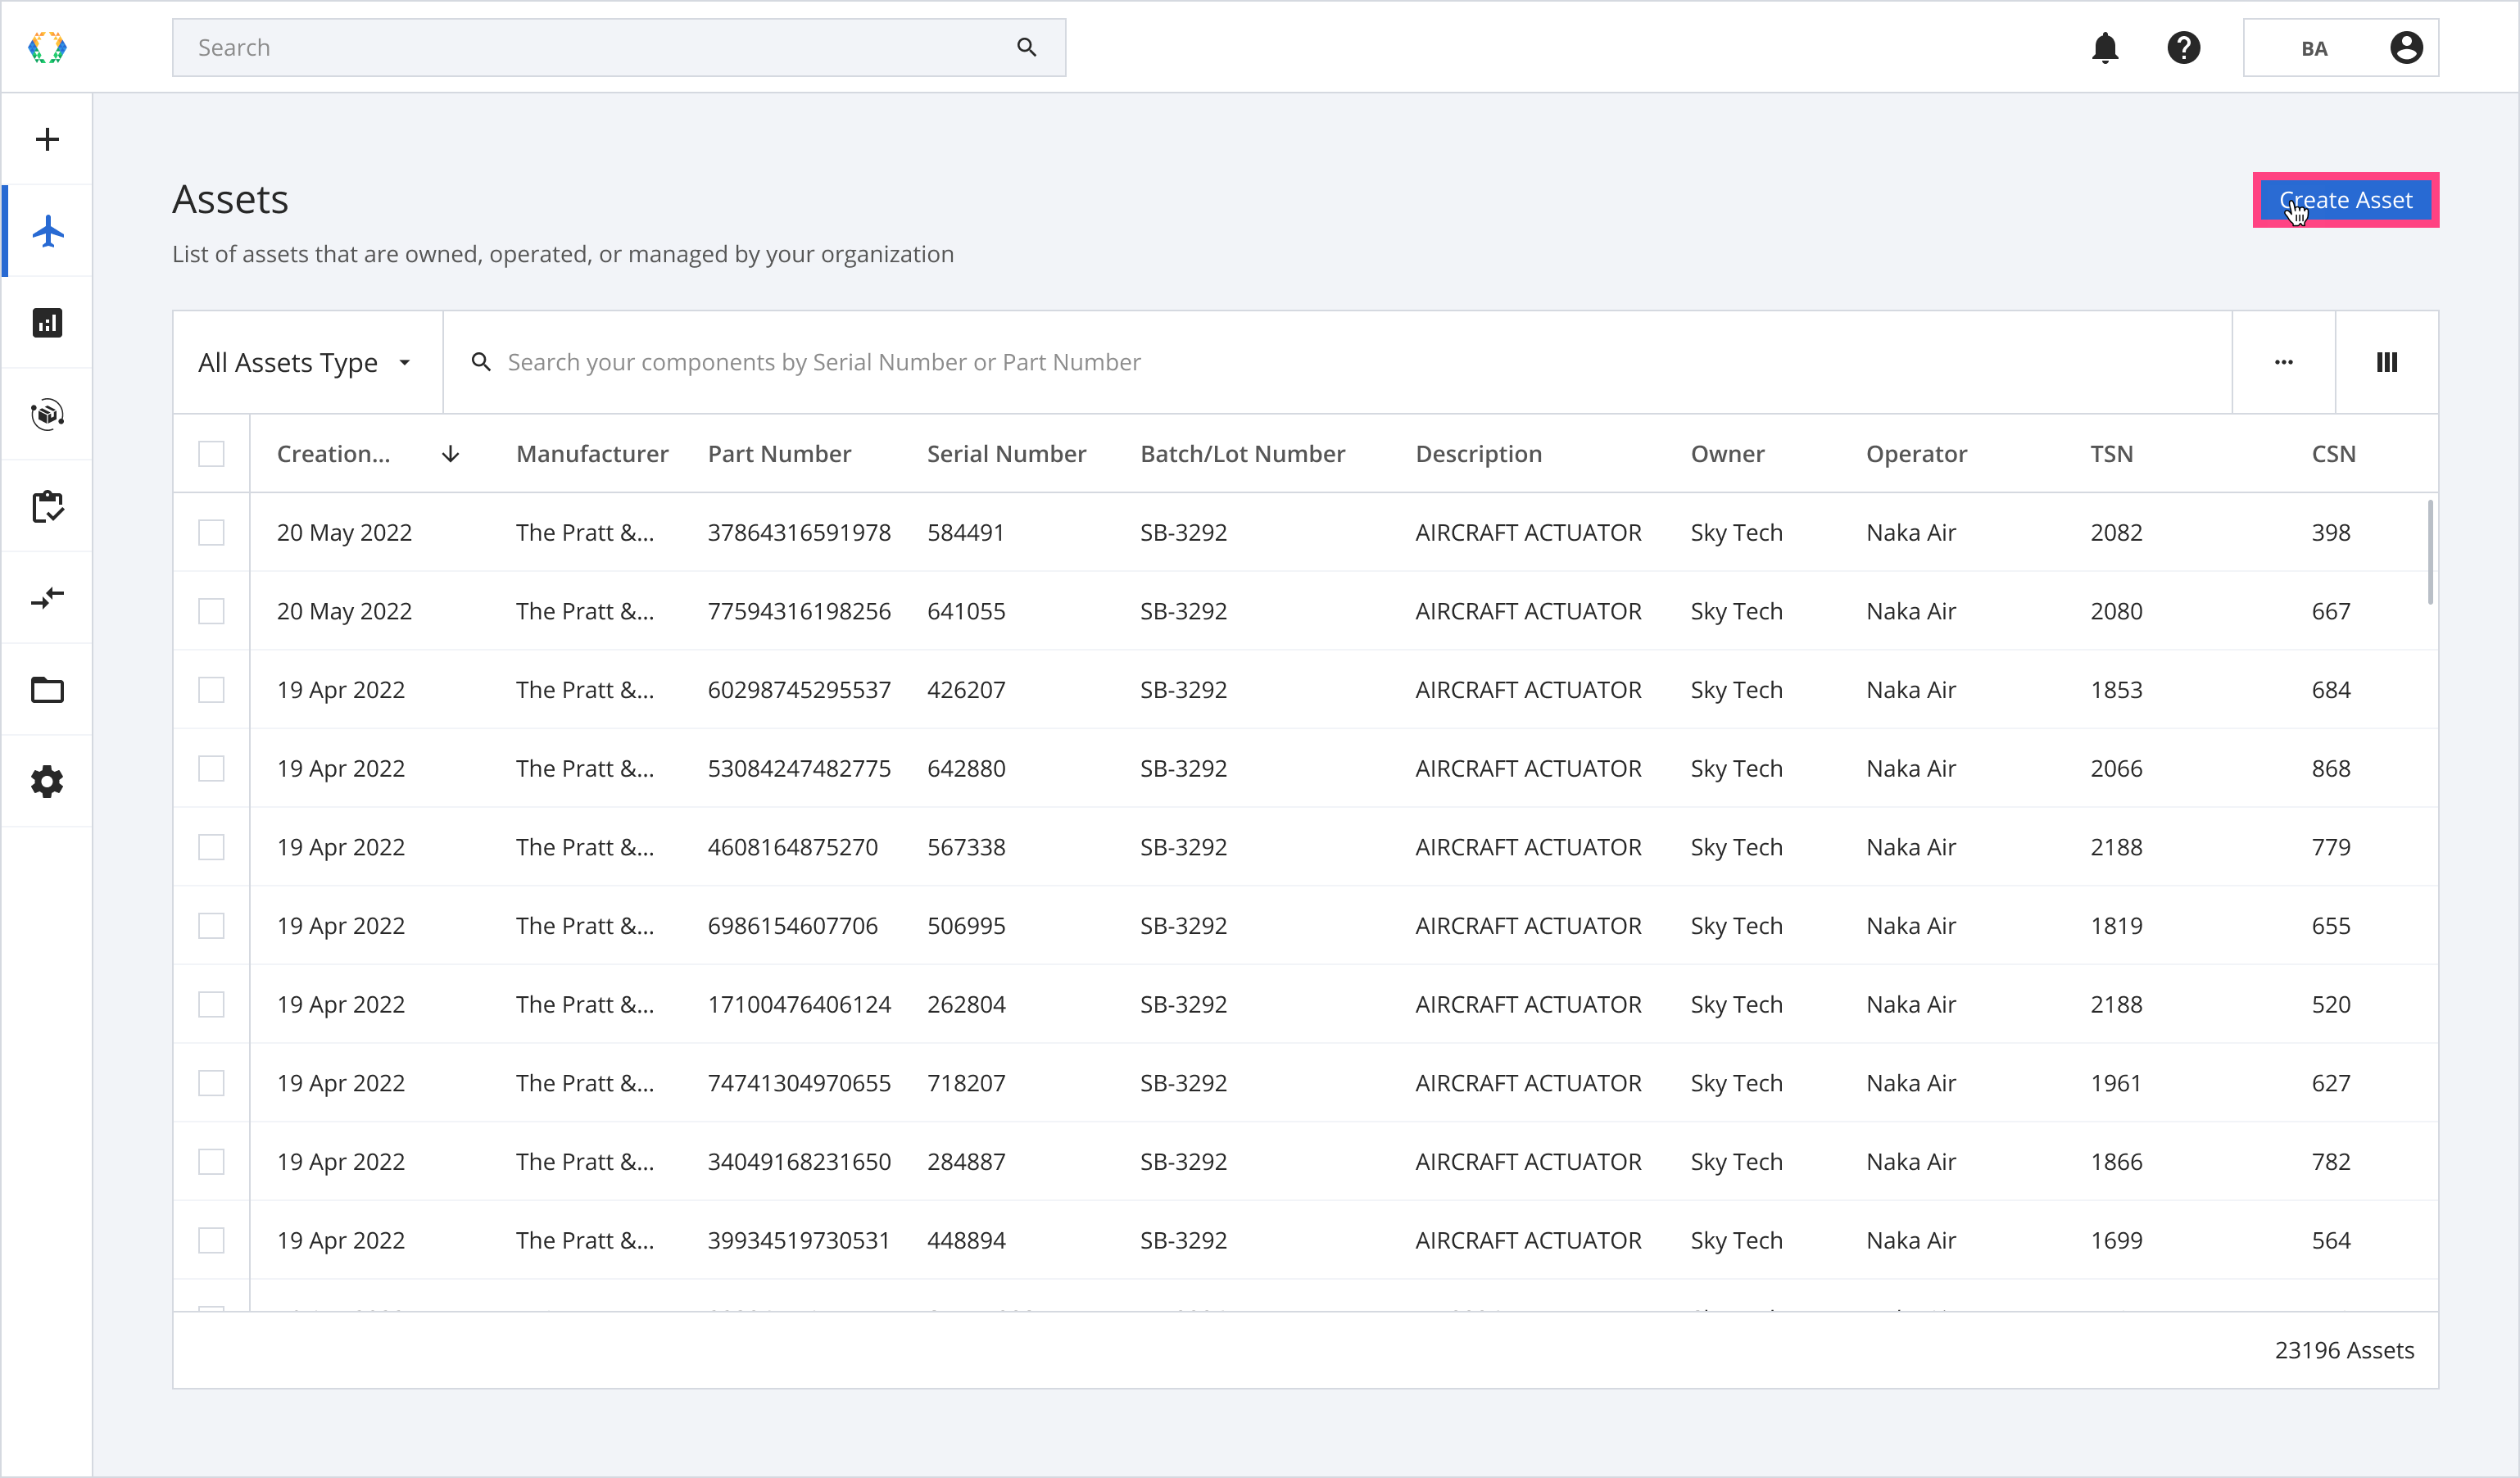Click the Owner column header

pos(1727,454)
